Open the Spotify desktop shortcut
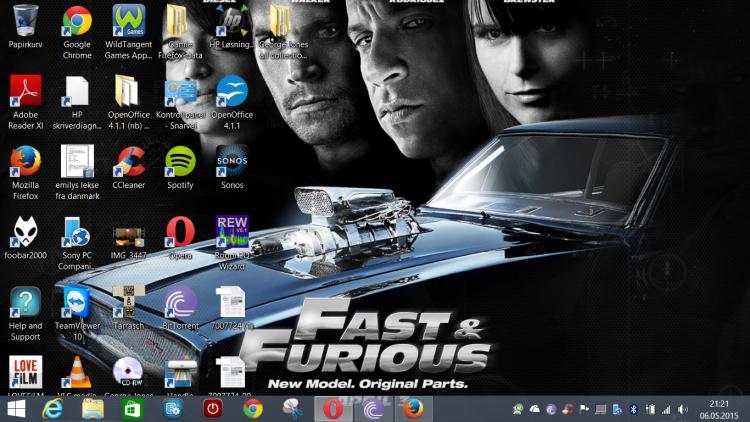Image resolution: width=750 pixels, height=422 pixels. [x=180, y=160]
